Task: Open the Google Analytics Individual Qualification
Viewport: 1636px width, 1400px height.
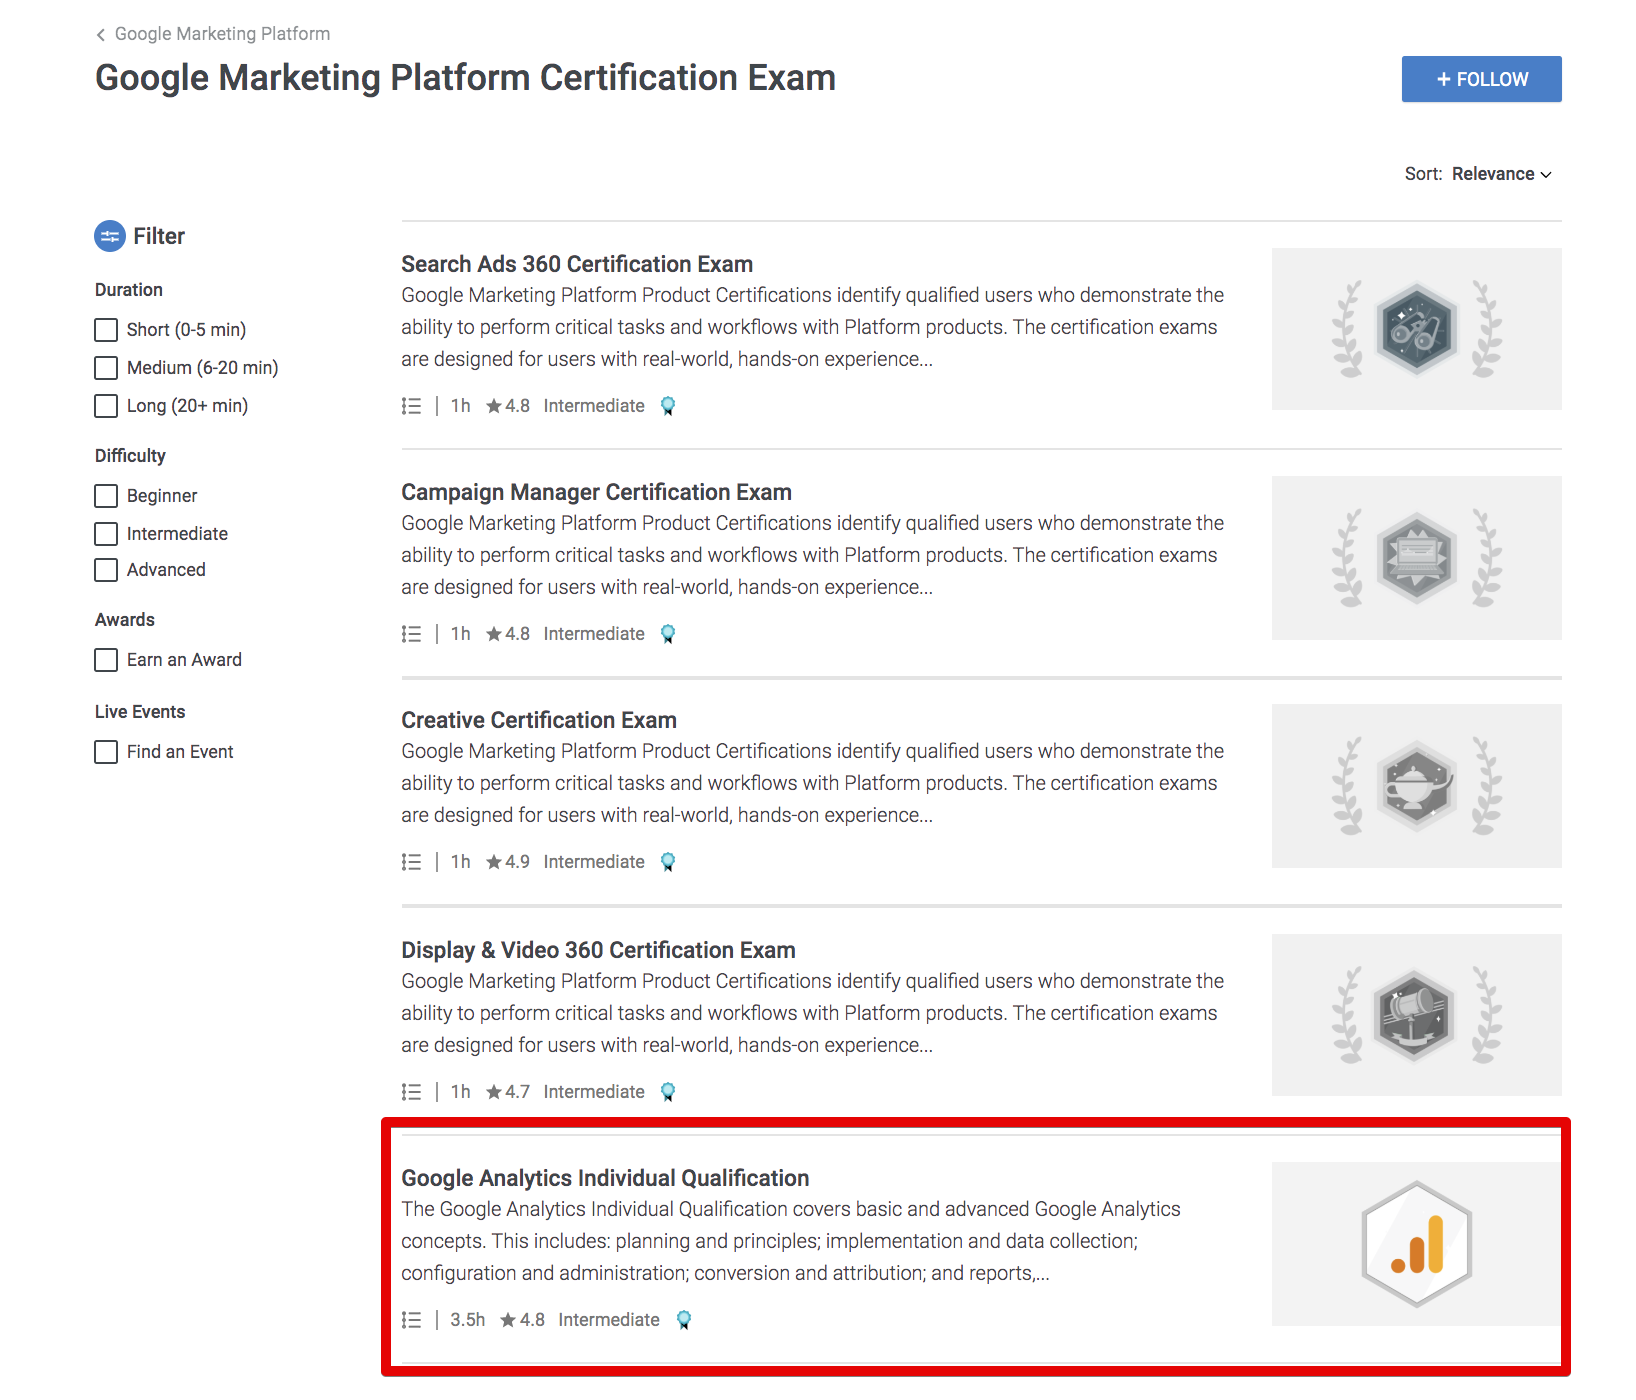Action: 605,1178
